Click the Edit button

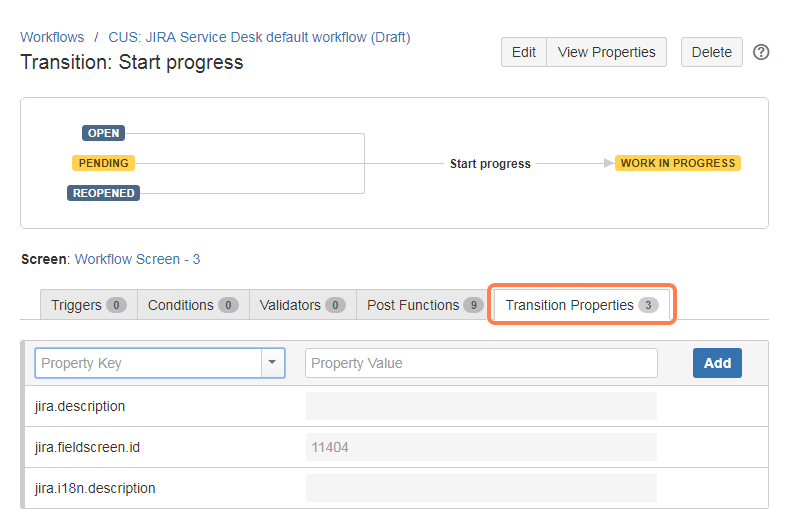click(x=524, y=52)
